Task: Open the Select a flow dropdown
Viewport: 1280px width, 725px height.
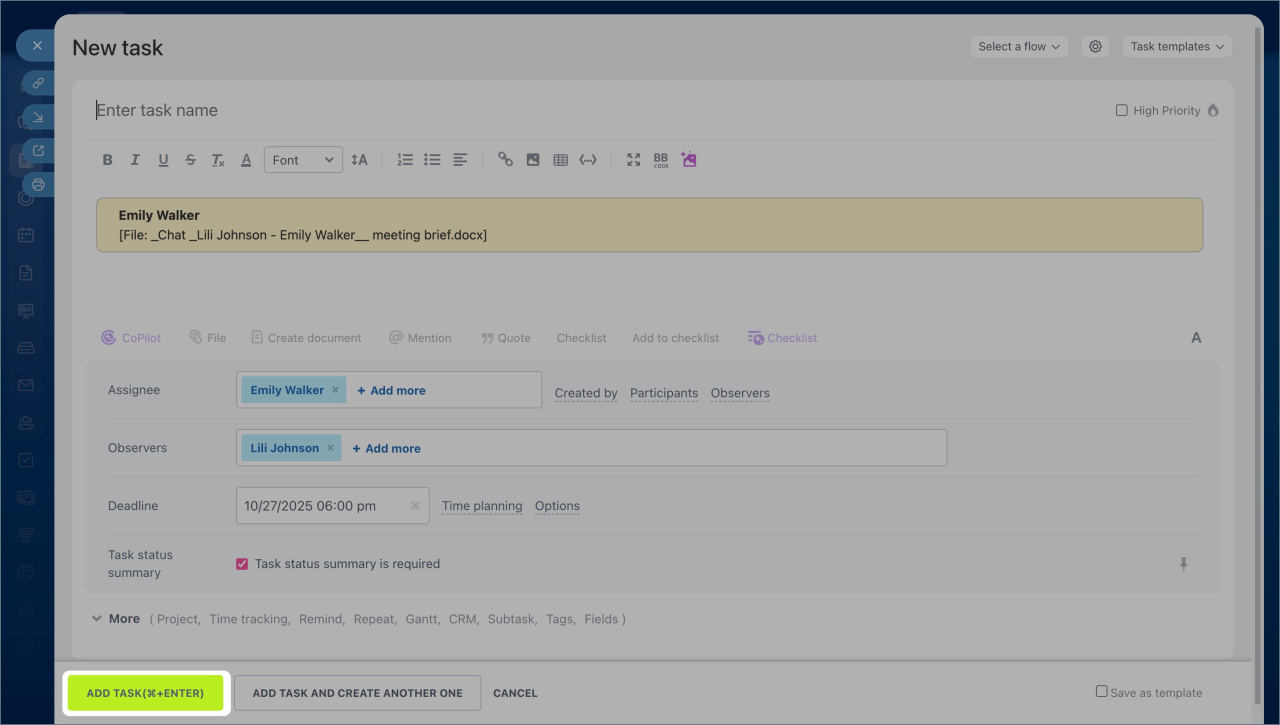Action: [1018, 47]
